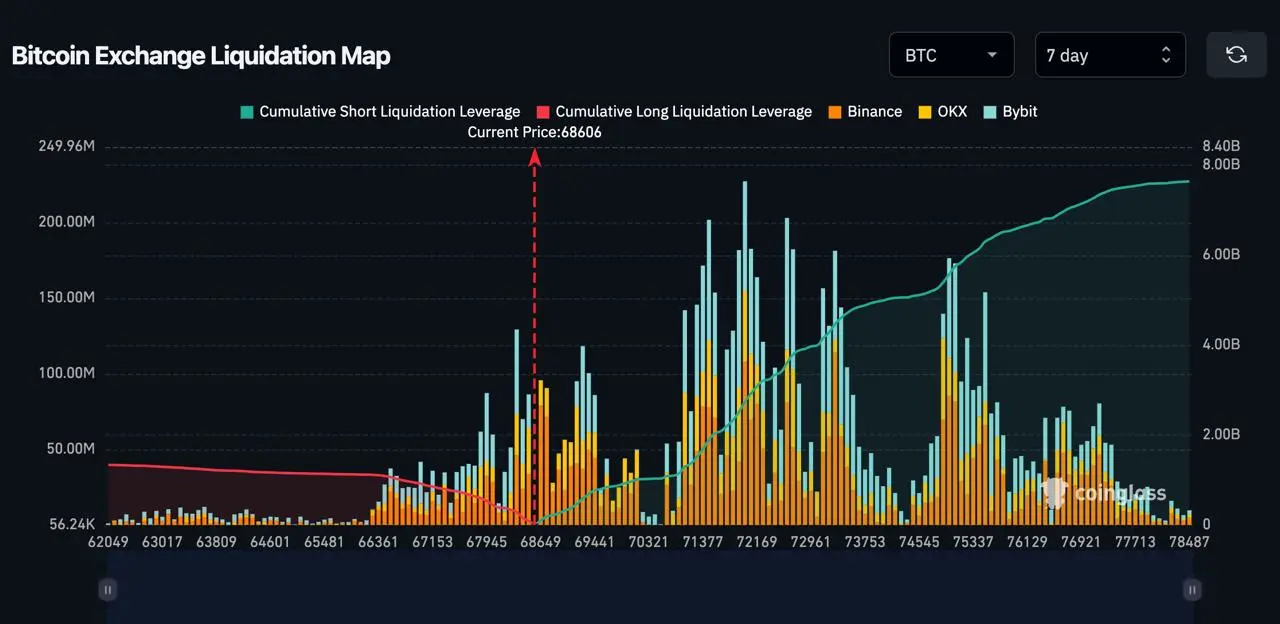Click the Bitcoin Exchange Liquidation Map title

pos(201,56)
